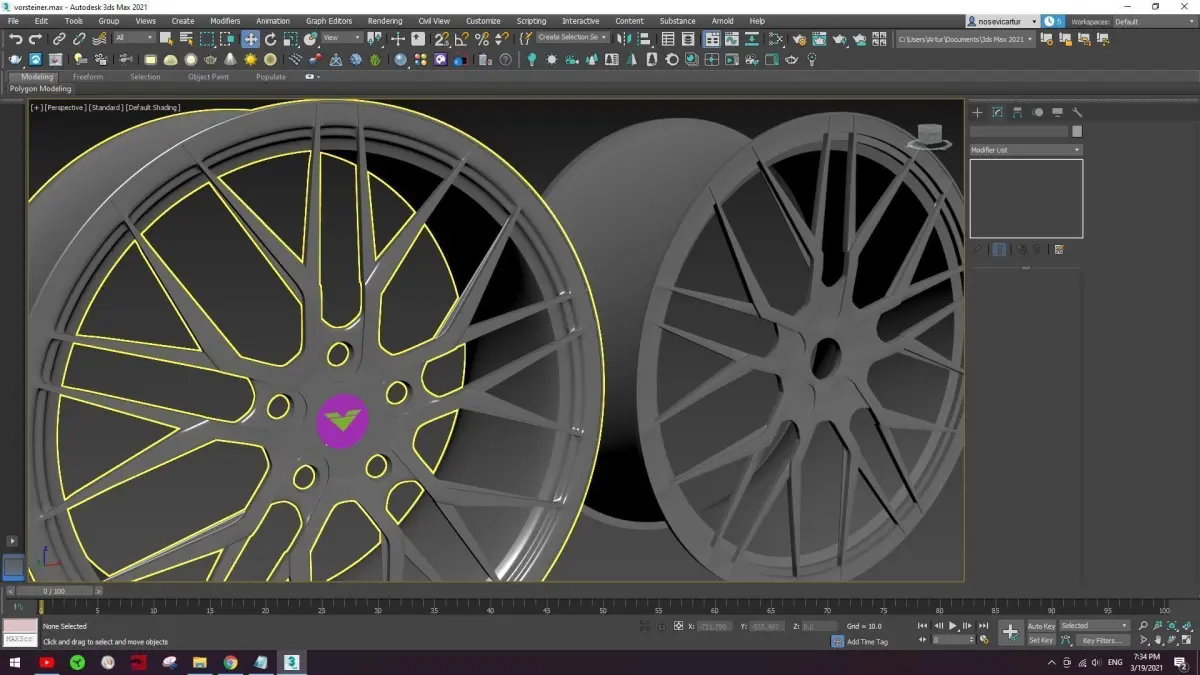Screen dimensions: 1200x675
Task: Toggle Absolute/Offset transform type-in mode
Action: click(x=679, y=626)
